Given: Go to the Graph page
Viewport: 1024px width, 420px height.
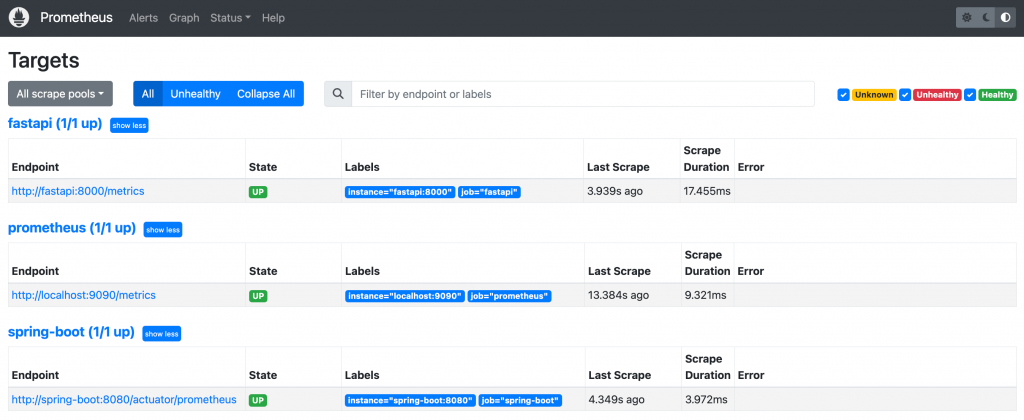Looking at the screenshot, I should 184,18.
